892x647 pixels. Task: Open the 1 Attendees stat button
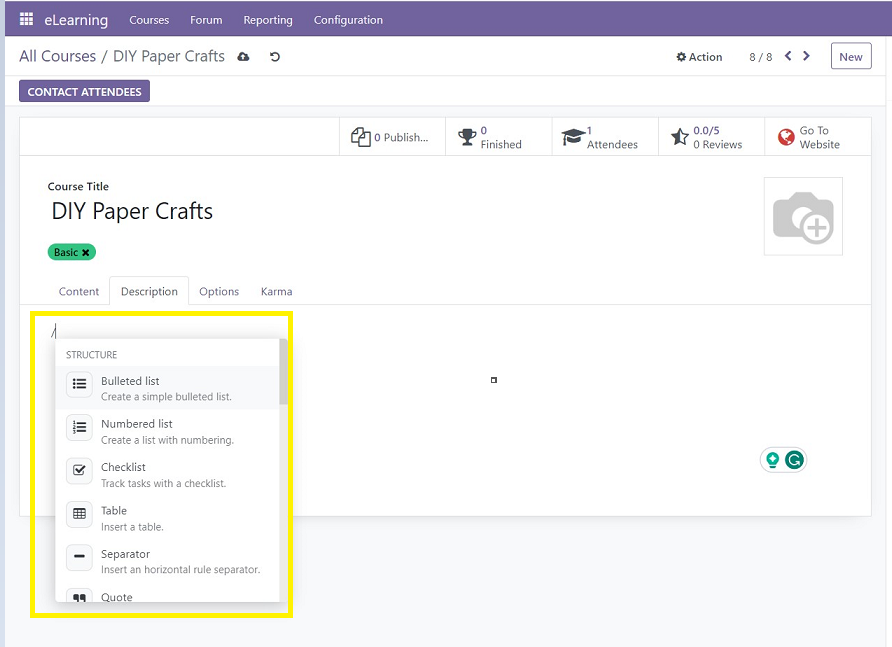(605, 137)
